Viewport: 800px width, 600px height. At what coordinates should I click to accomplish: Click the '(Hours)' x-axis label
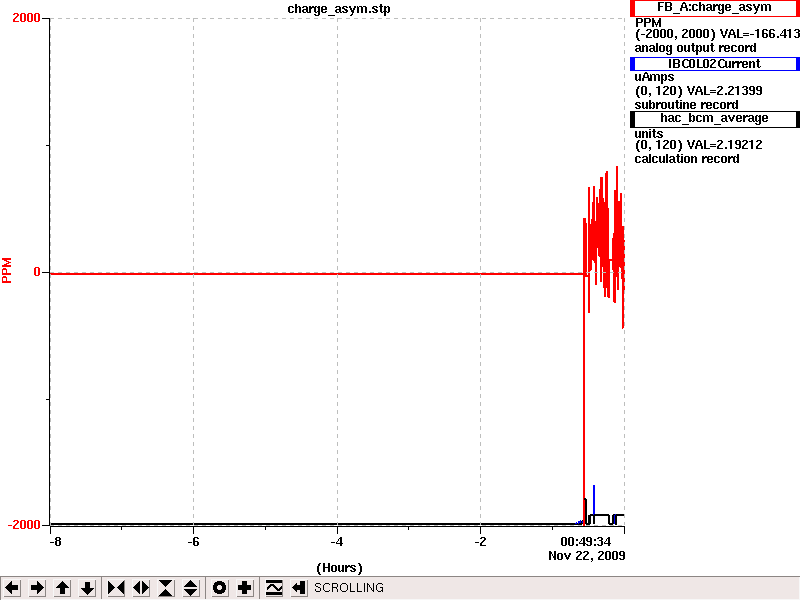pos(339,568)
